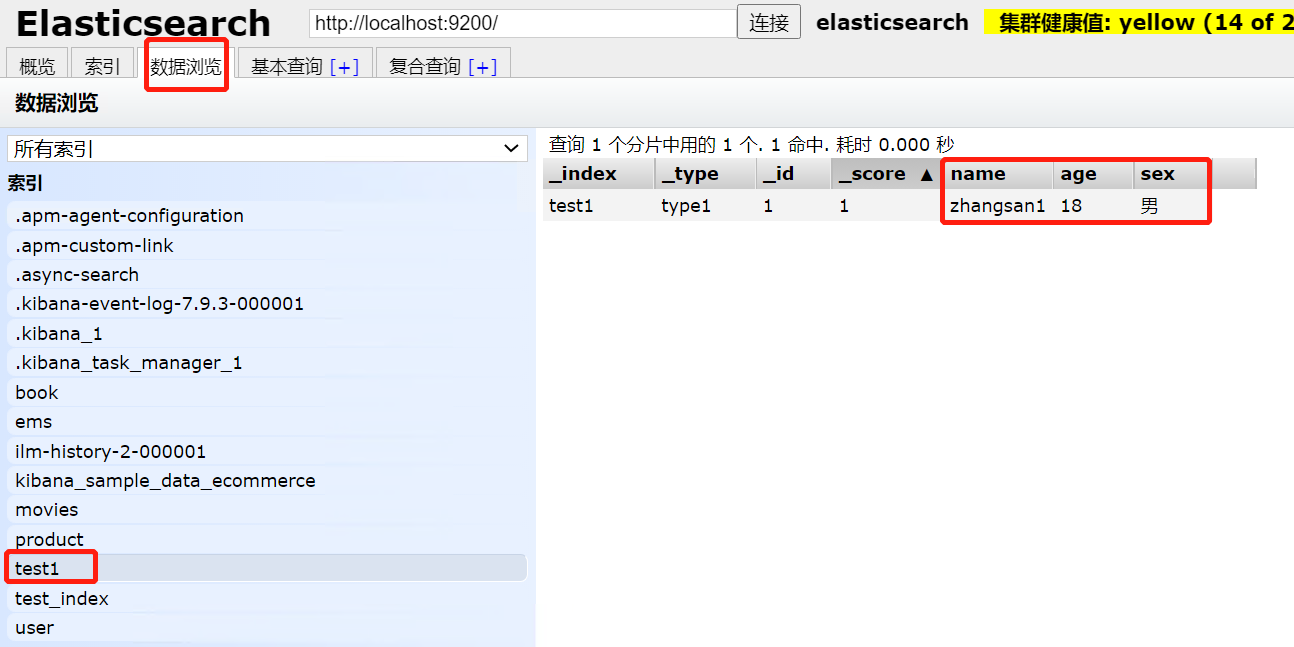Add a new basic query with [+]
The image size is (1294, 647).
[344, 67]
